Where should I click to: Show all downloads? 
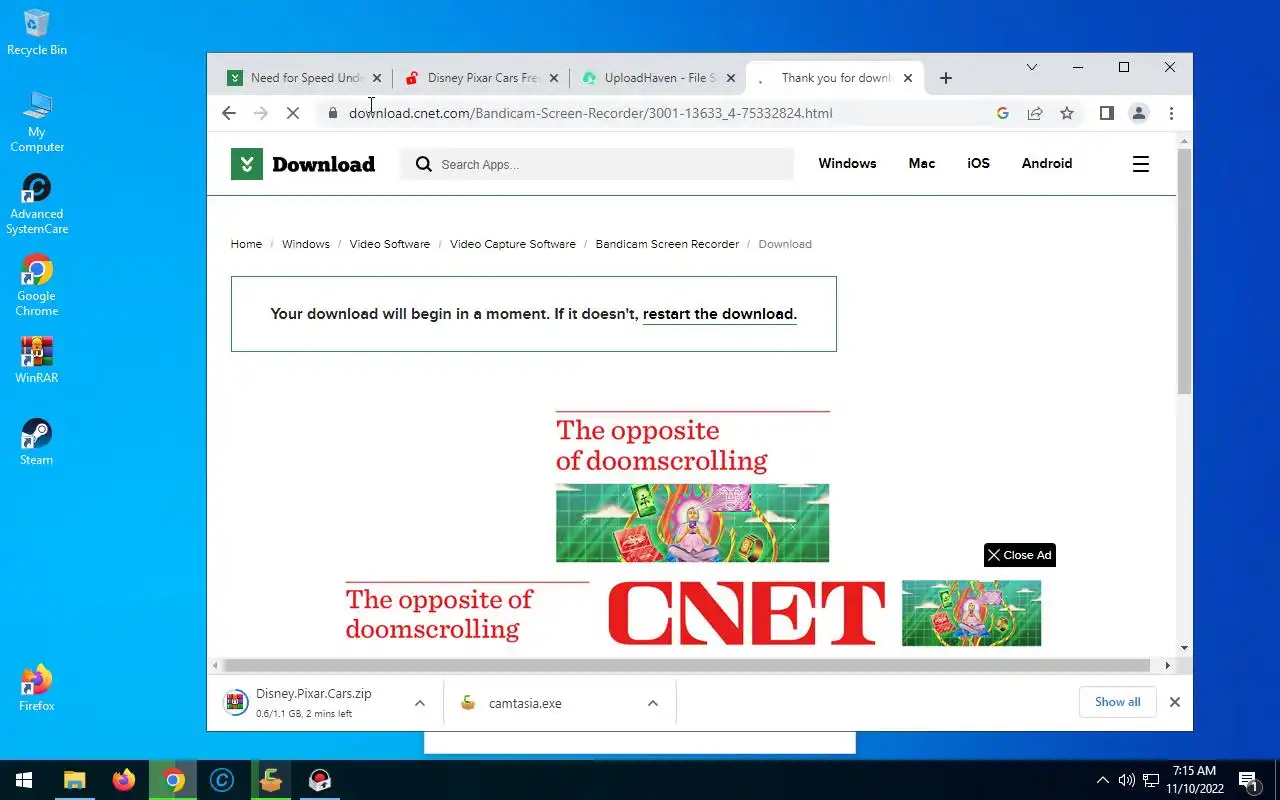click(x=1118, y=702)
